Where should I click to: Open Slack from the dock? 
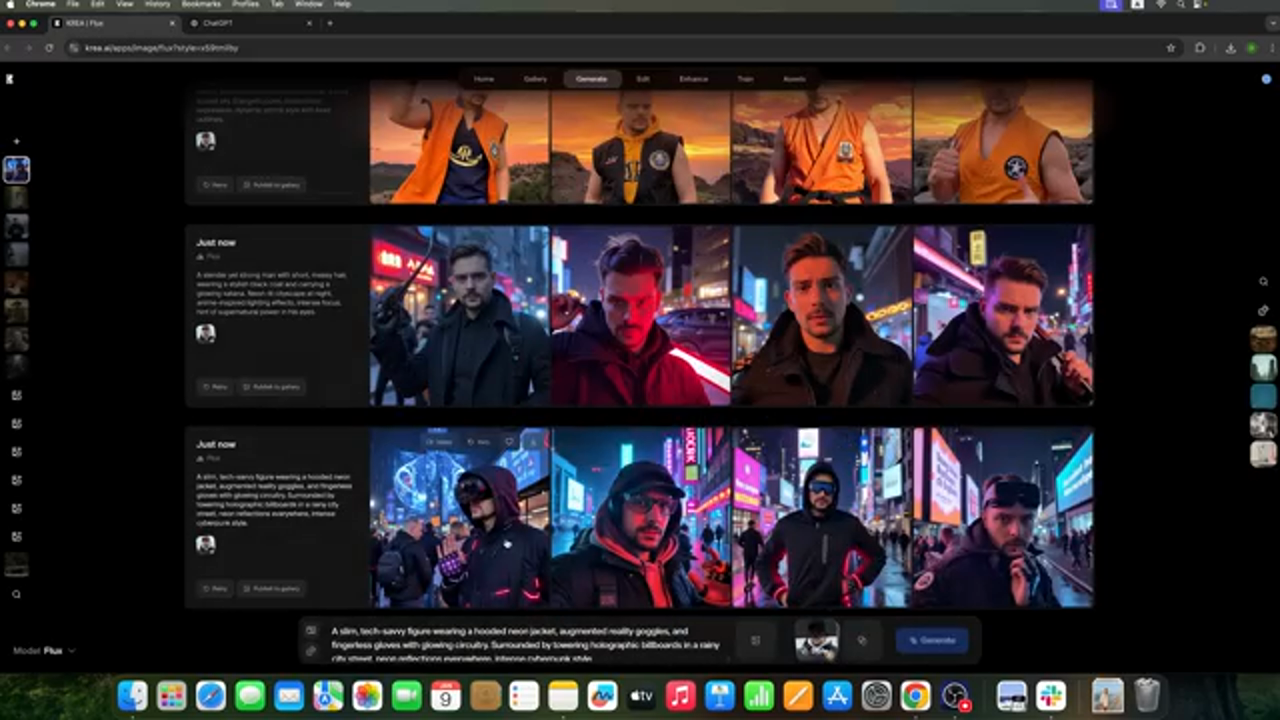click(x=1051, y=695)
